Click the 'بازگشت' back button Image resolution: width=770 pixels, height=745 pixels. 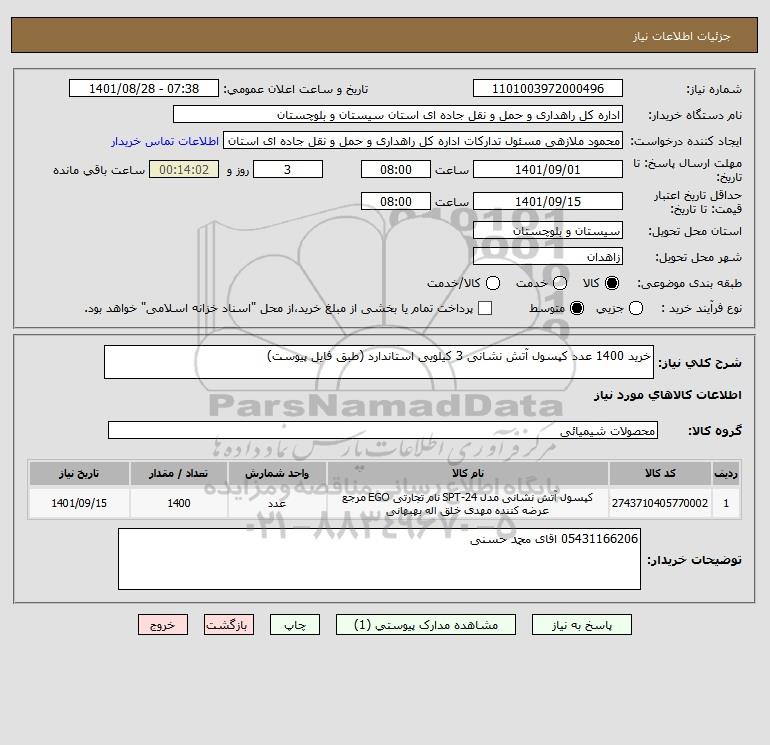(x=229, y=625)
